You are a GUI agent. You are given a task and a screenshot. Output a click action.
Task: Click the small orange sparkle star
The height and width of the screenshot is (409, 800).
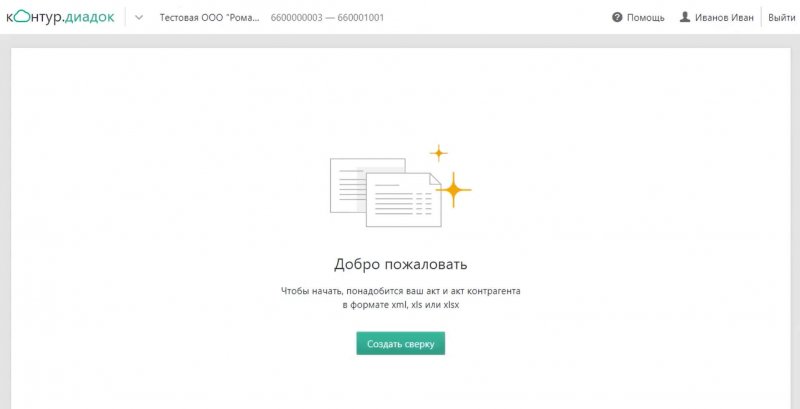(x=438, y=153)
